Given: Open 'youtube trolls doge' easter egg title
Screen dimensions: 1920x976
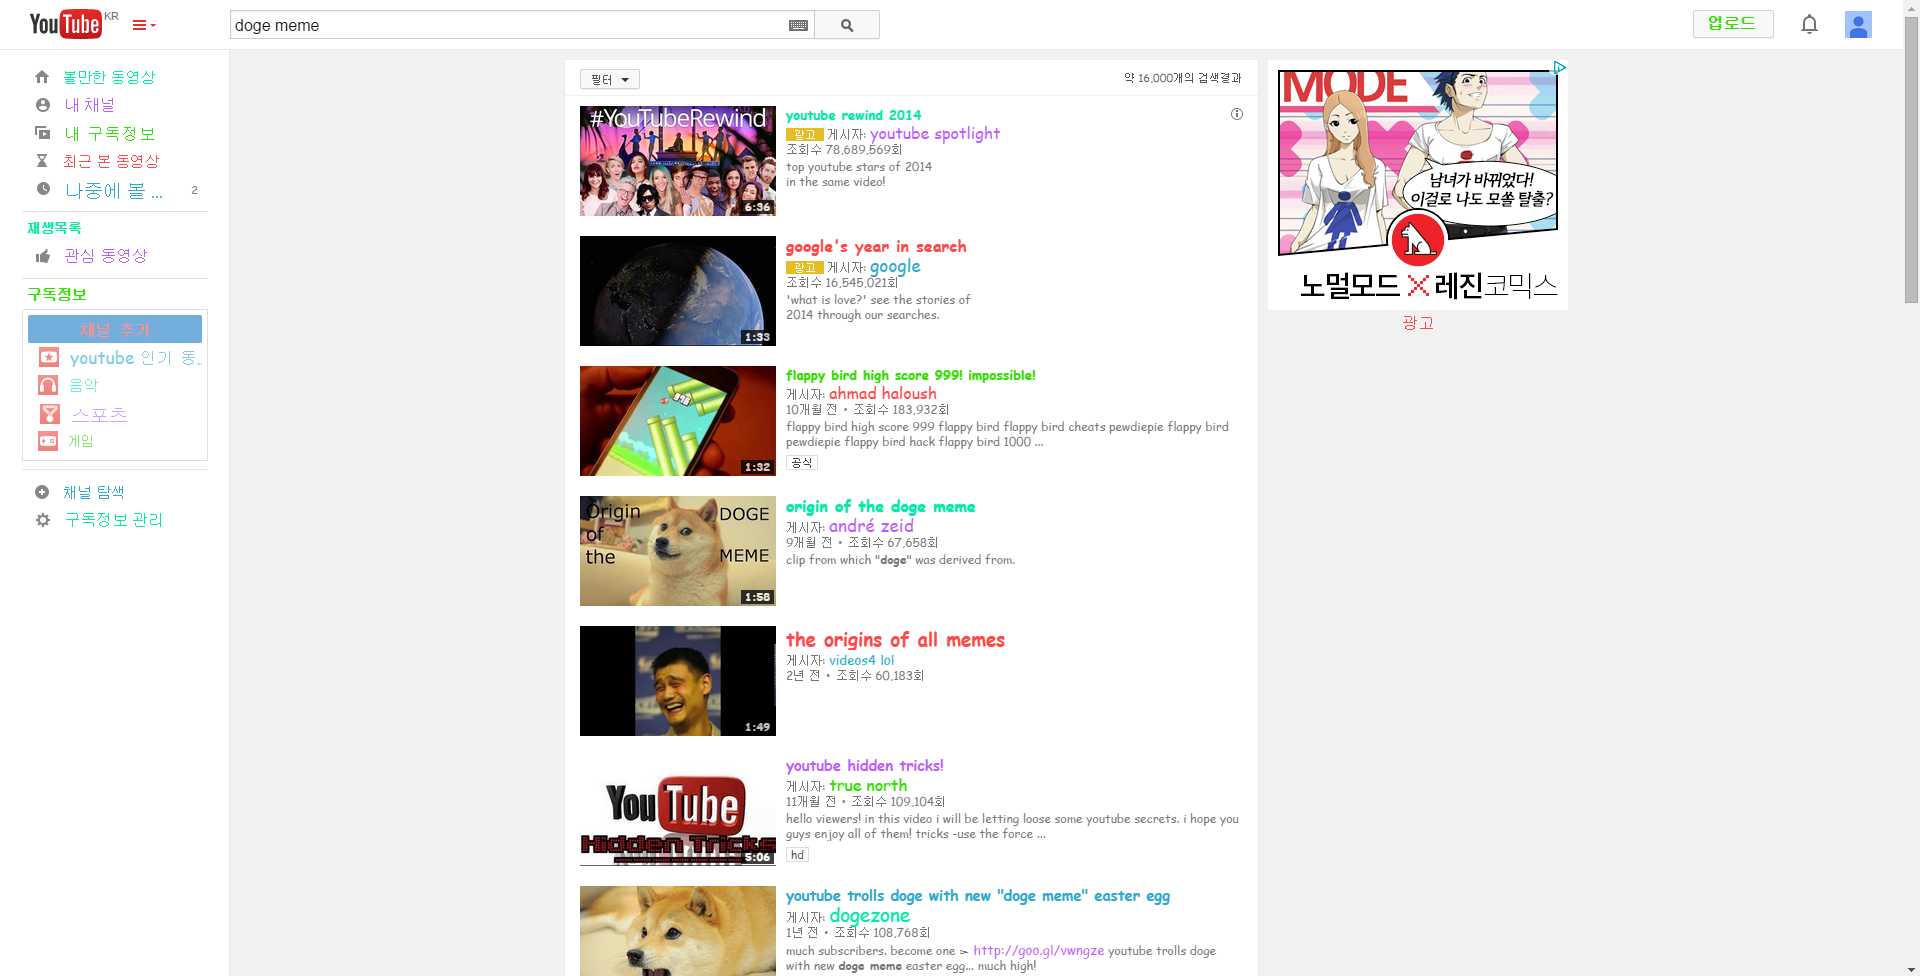Looking at the screenshot, I should click(x=978, y=896).
